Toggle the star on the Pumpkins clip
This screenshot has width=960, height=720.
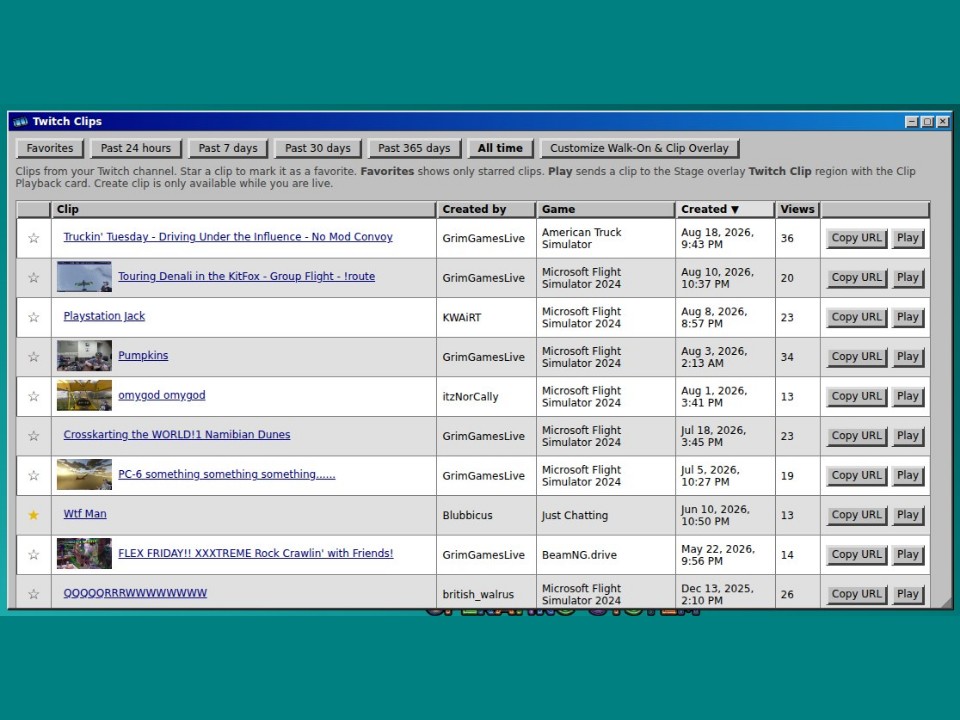coord(34,357)
